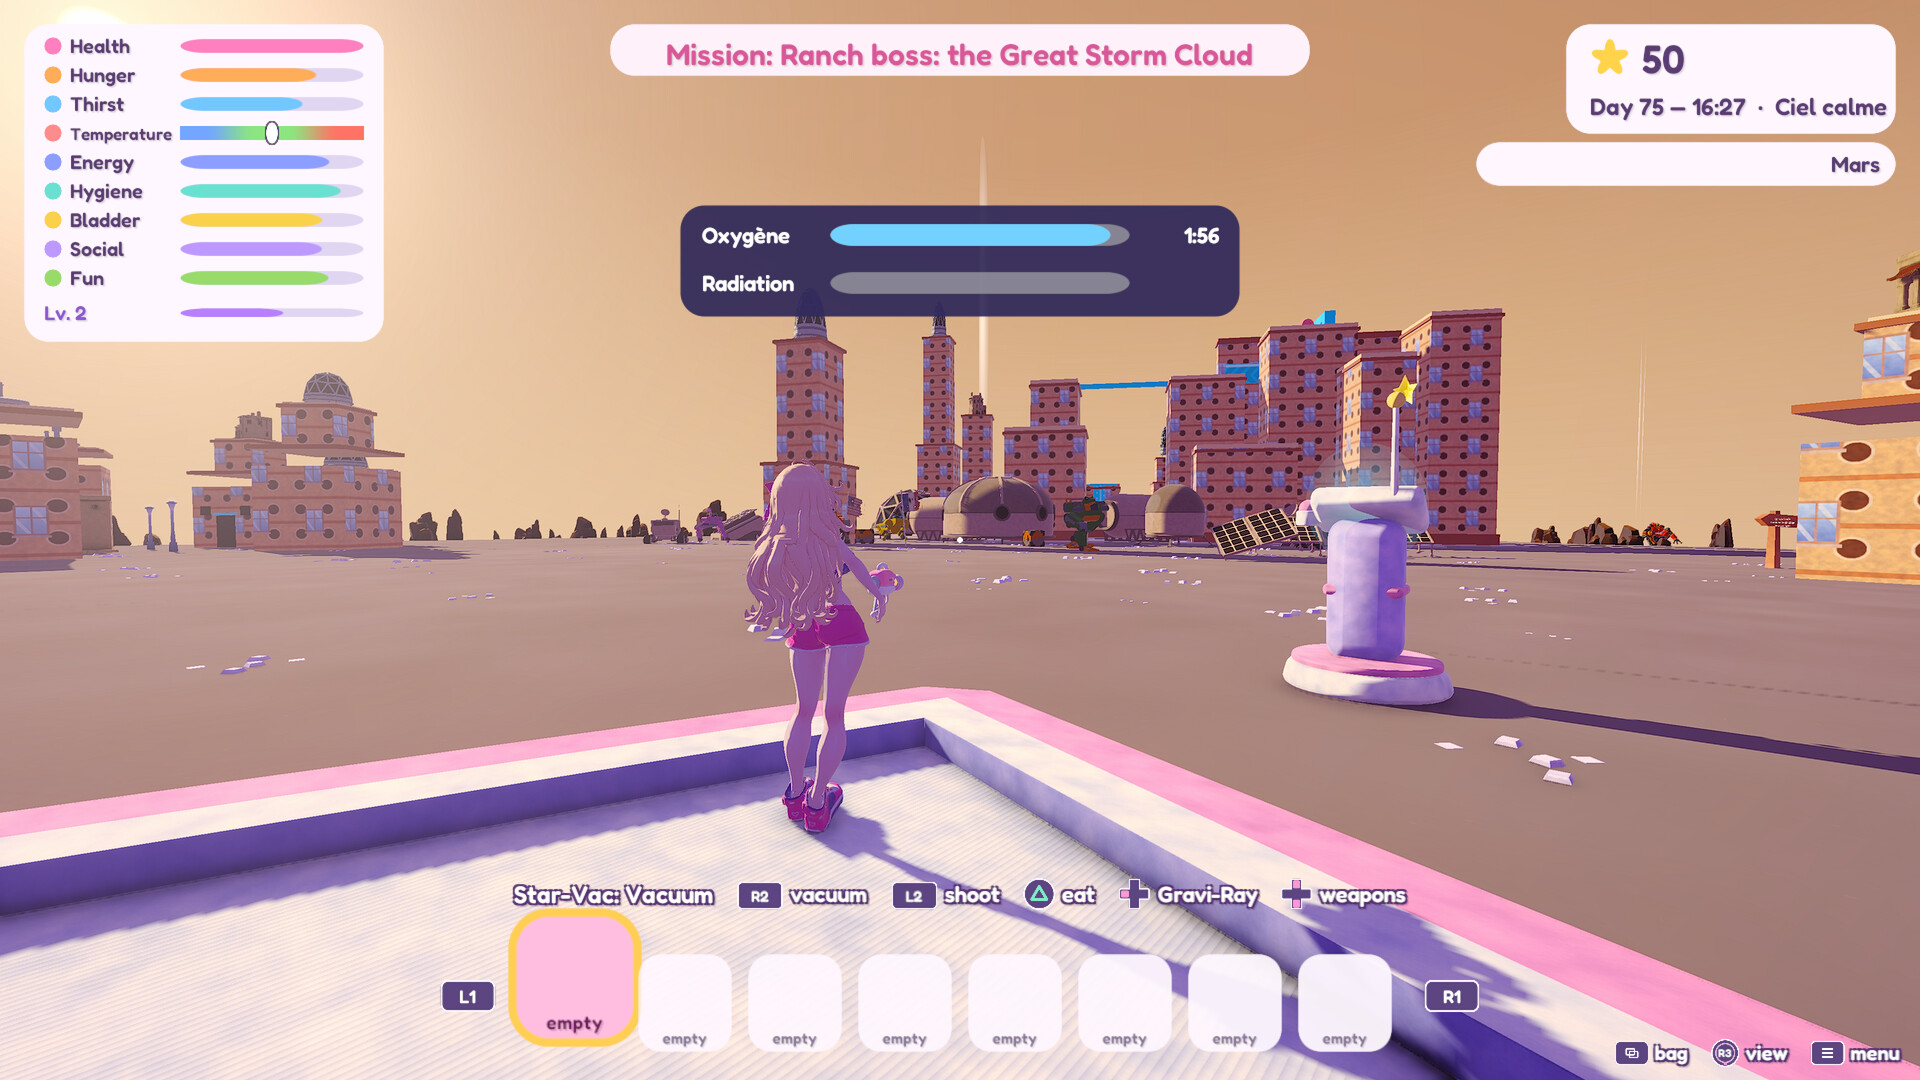
Task: Click the weapons d-pad icon
Action: coord(1296,894)
